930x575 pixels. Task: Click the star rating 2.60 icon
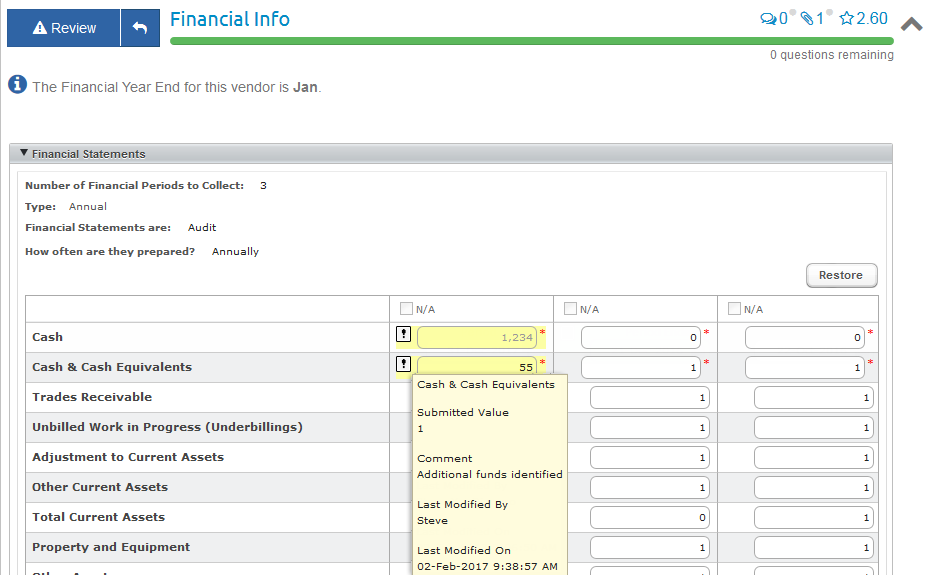[846, 18]
